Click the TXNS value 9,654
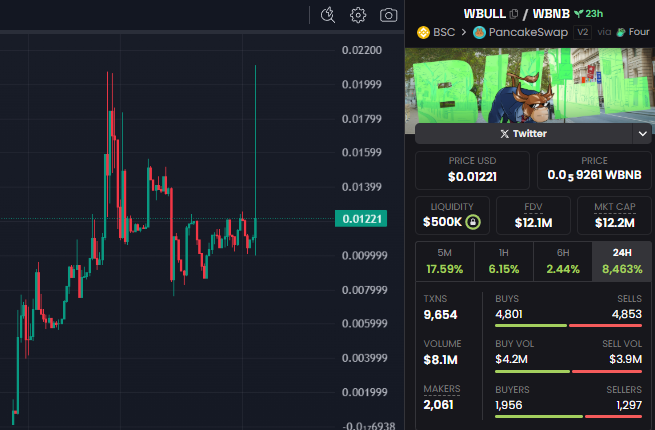 [x=440, y=315]
